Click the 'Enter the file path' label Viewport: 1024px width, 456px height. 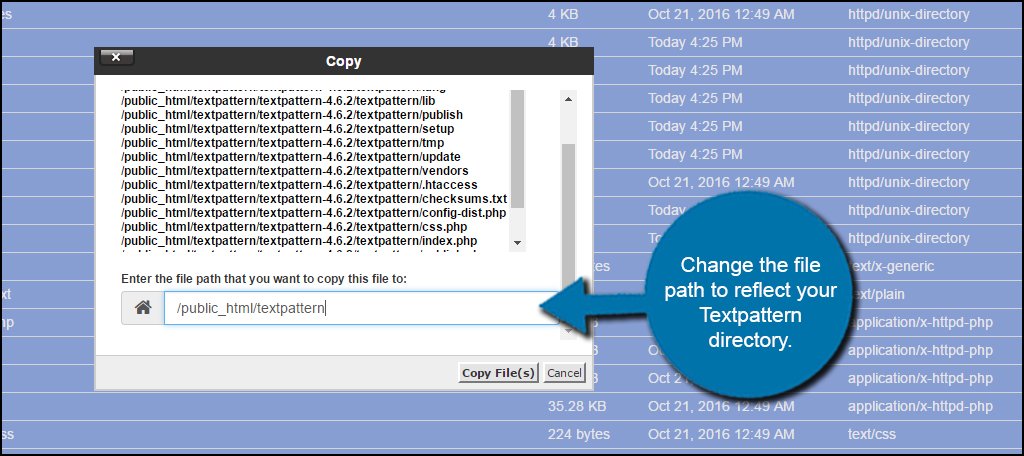click(264, 279)
